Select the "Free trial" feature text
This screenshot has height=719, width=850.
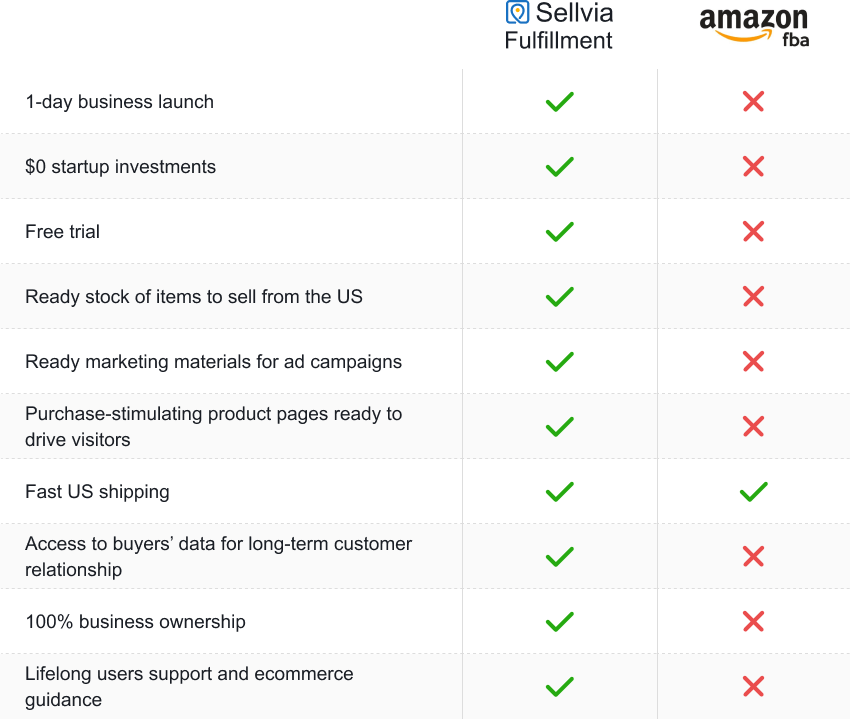(x=62, y=232)
